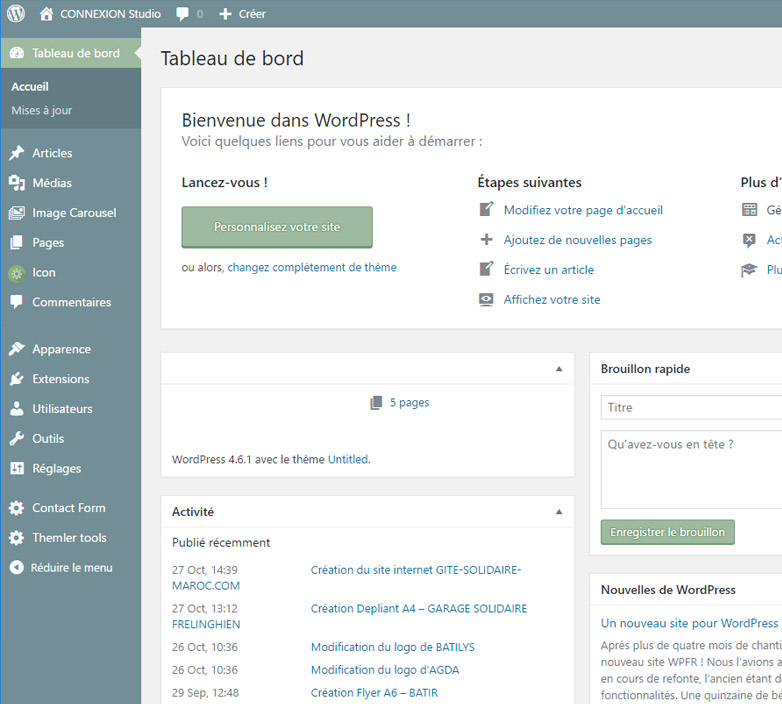782x704 pixels.
Task: Click the Utilisateurs person icon
Action: click(16, 409)
